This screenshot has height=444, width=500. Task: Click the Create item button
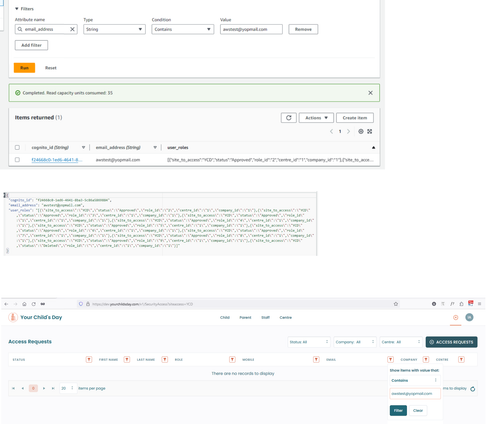[355, 118]
